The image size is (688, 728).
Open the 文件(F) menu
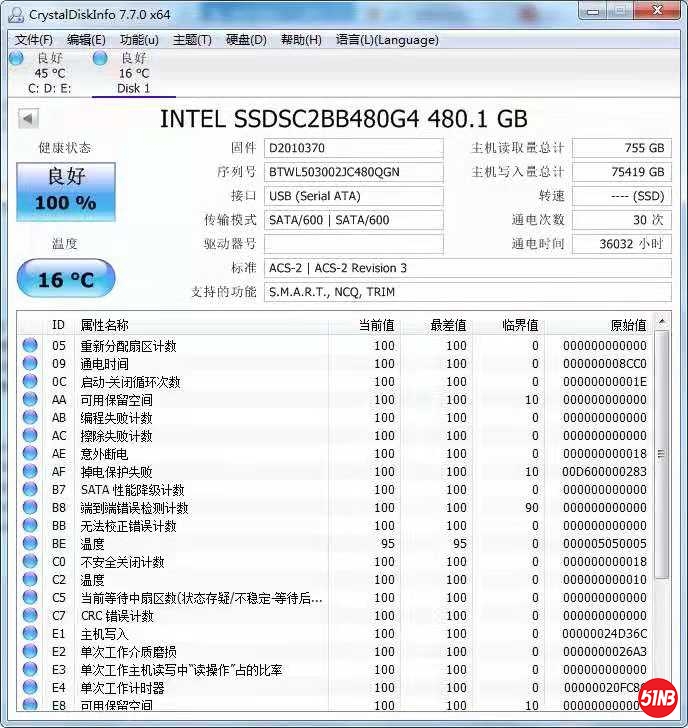tap(33, 40)
